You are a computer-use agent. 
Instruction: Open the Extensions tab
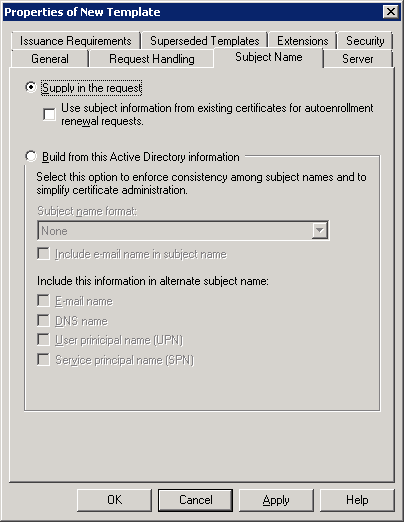[303, 41]
